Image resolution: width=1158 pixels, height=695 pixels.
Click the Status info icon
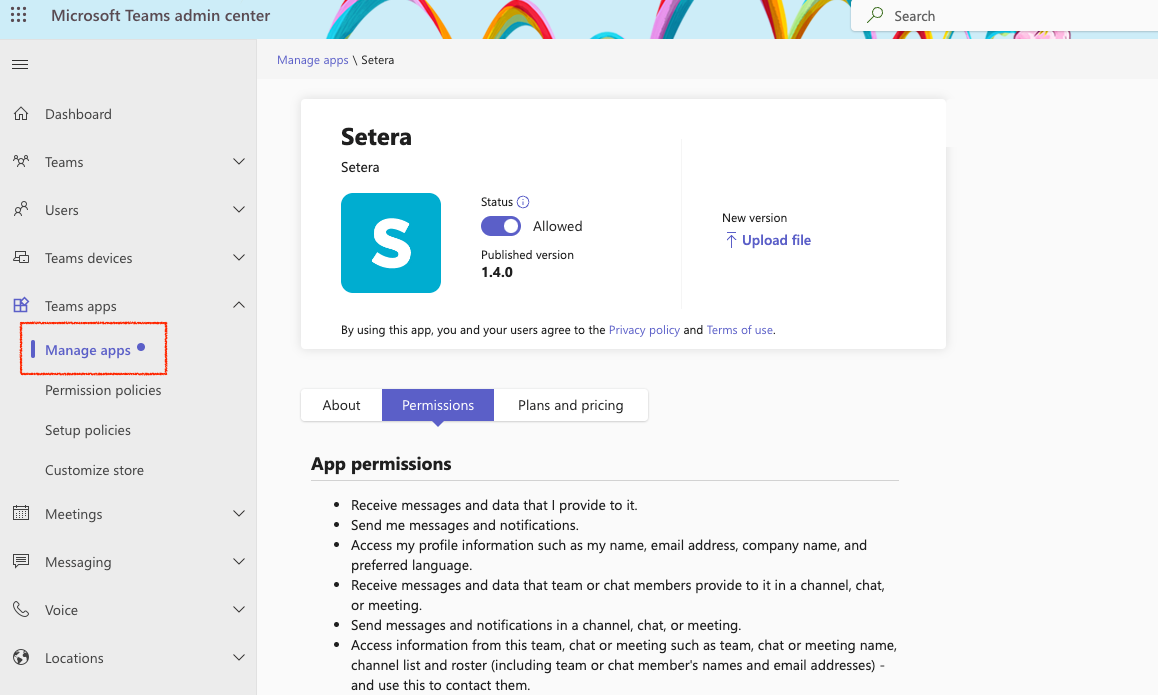523,202
